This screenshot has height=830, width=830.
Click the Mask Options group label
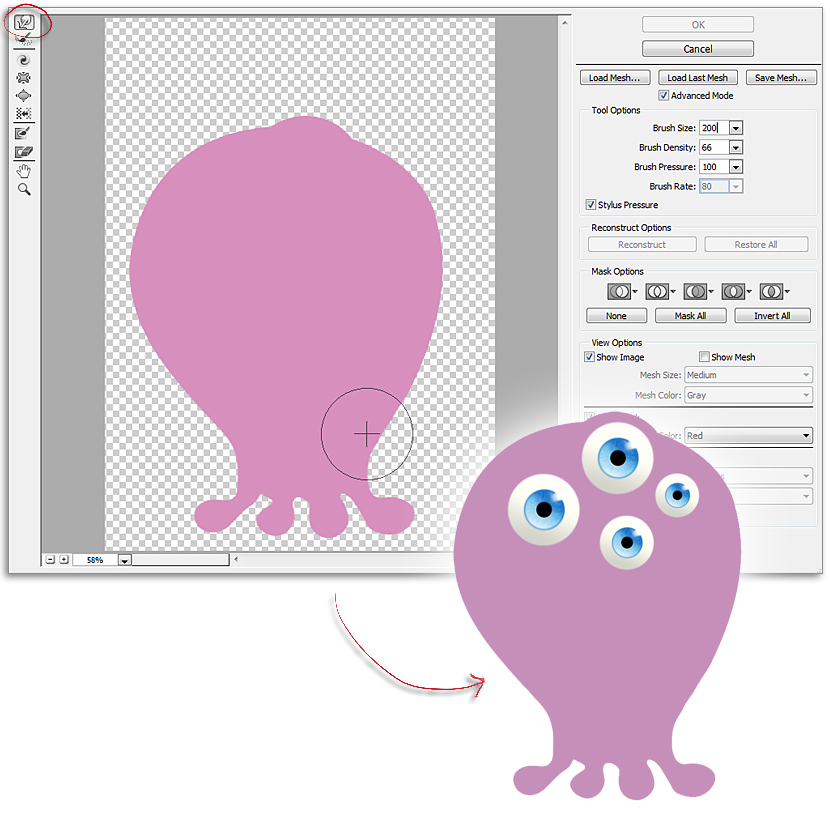[x=617, y=271]
